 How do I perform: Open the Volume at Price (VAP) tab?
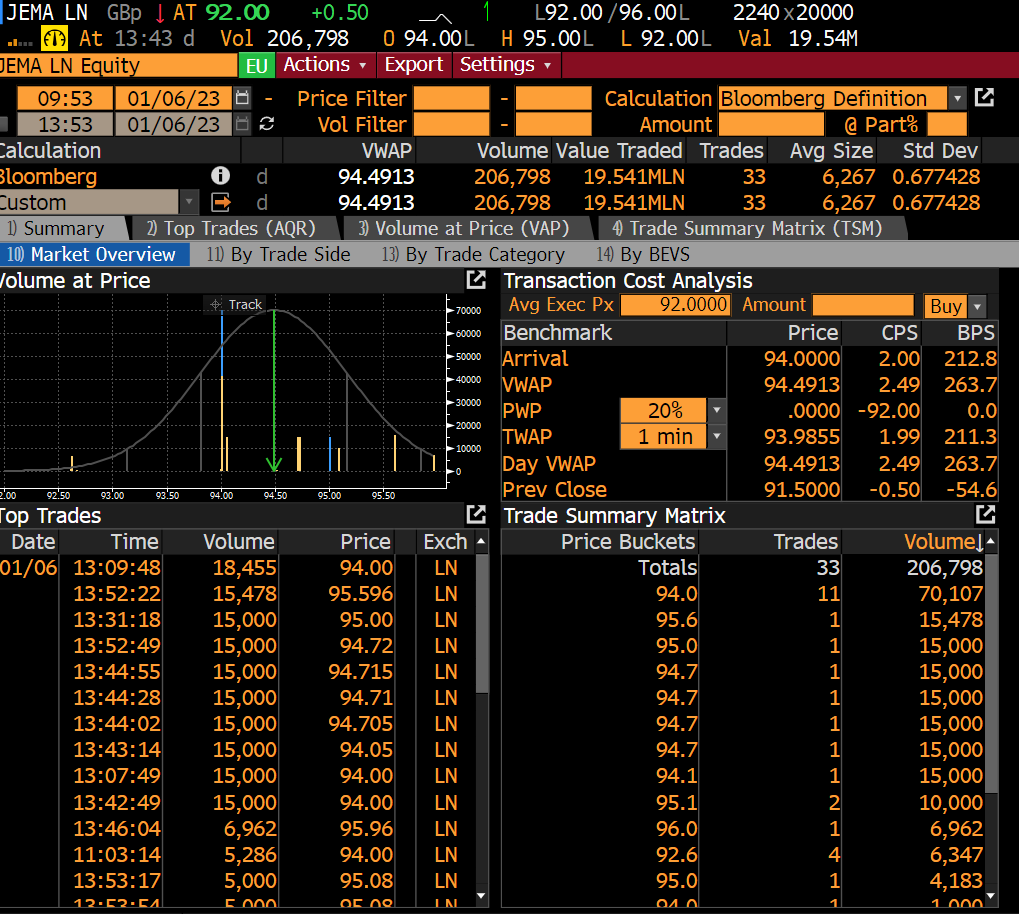(x=464, y=228)
